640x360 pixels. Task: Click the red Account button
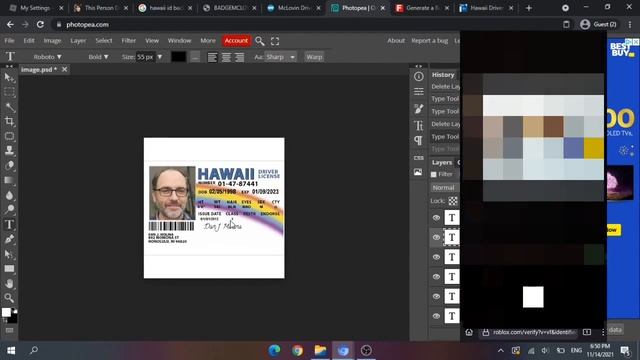click(x=236, y=40)
